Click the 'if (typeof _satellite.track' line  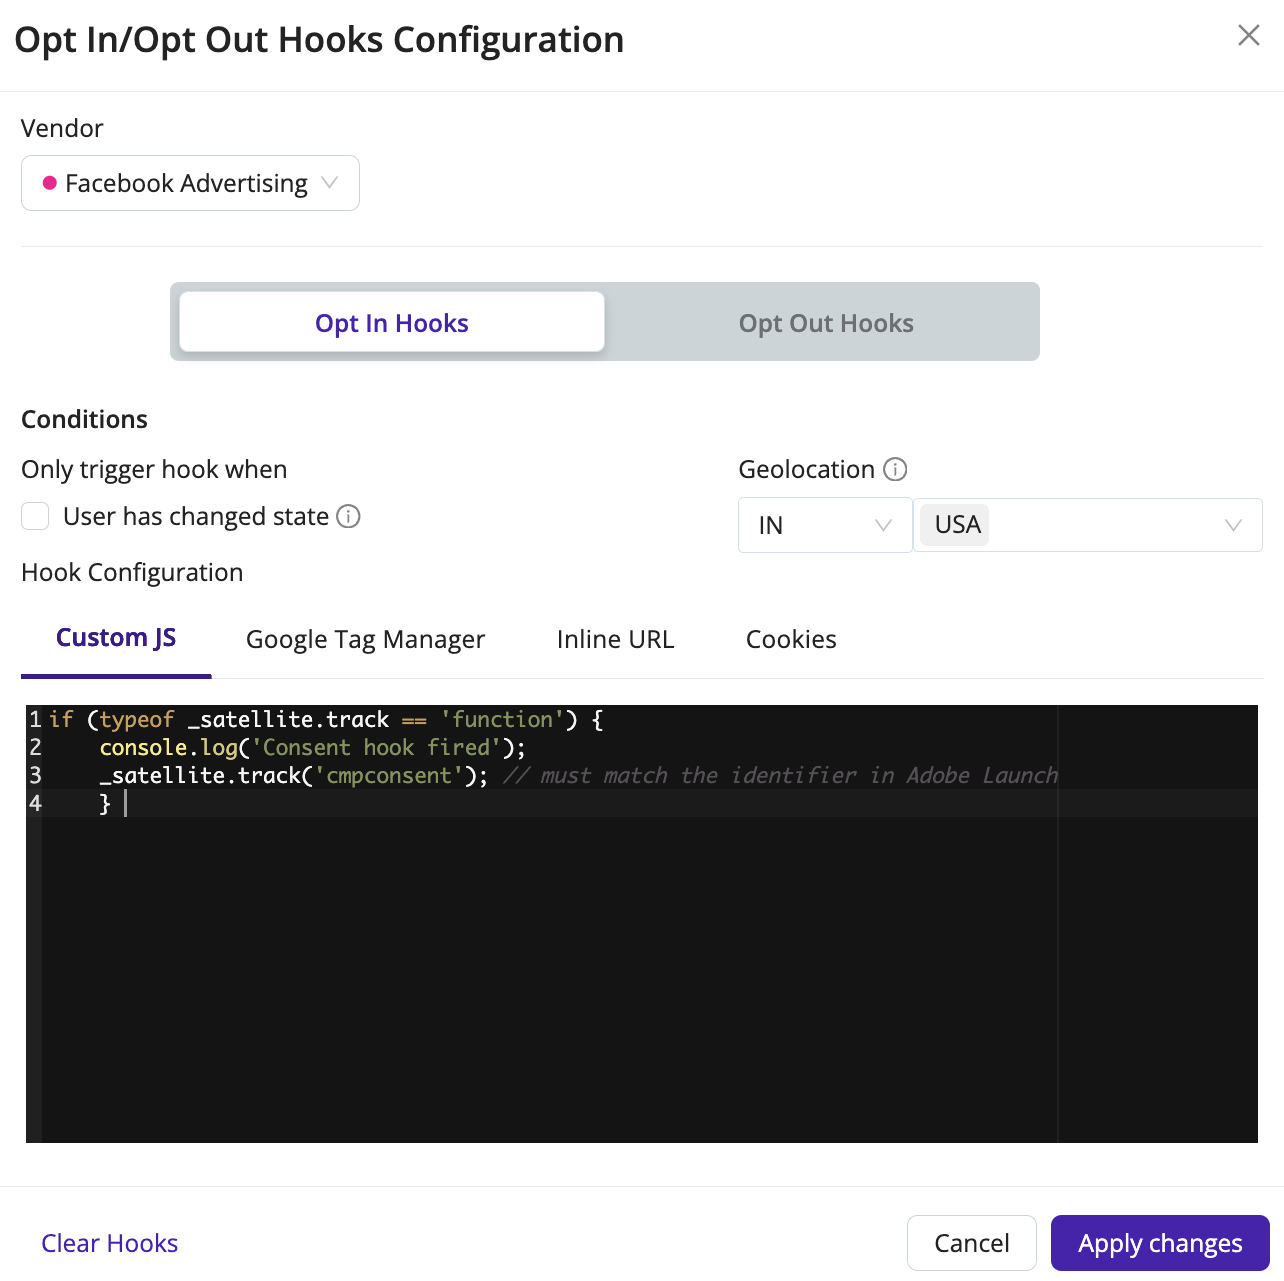[x=326, y=719]
